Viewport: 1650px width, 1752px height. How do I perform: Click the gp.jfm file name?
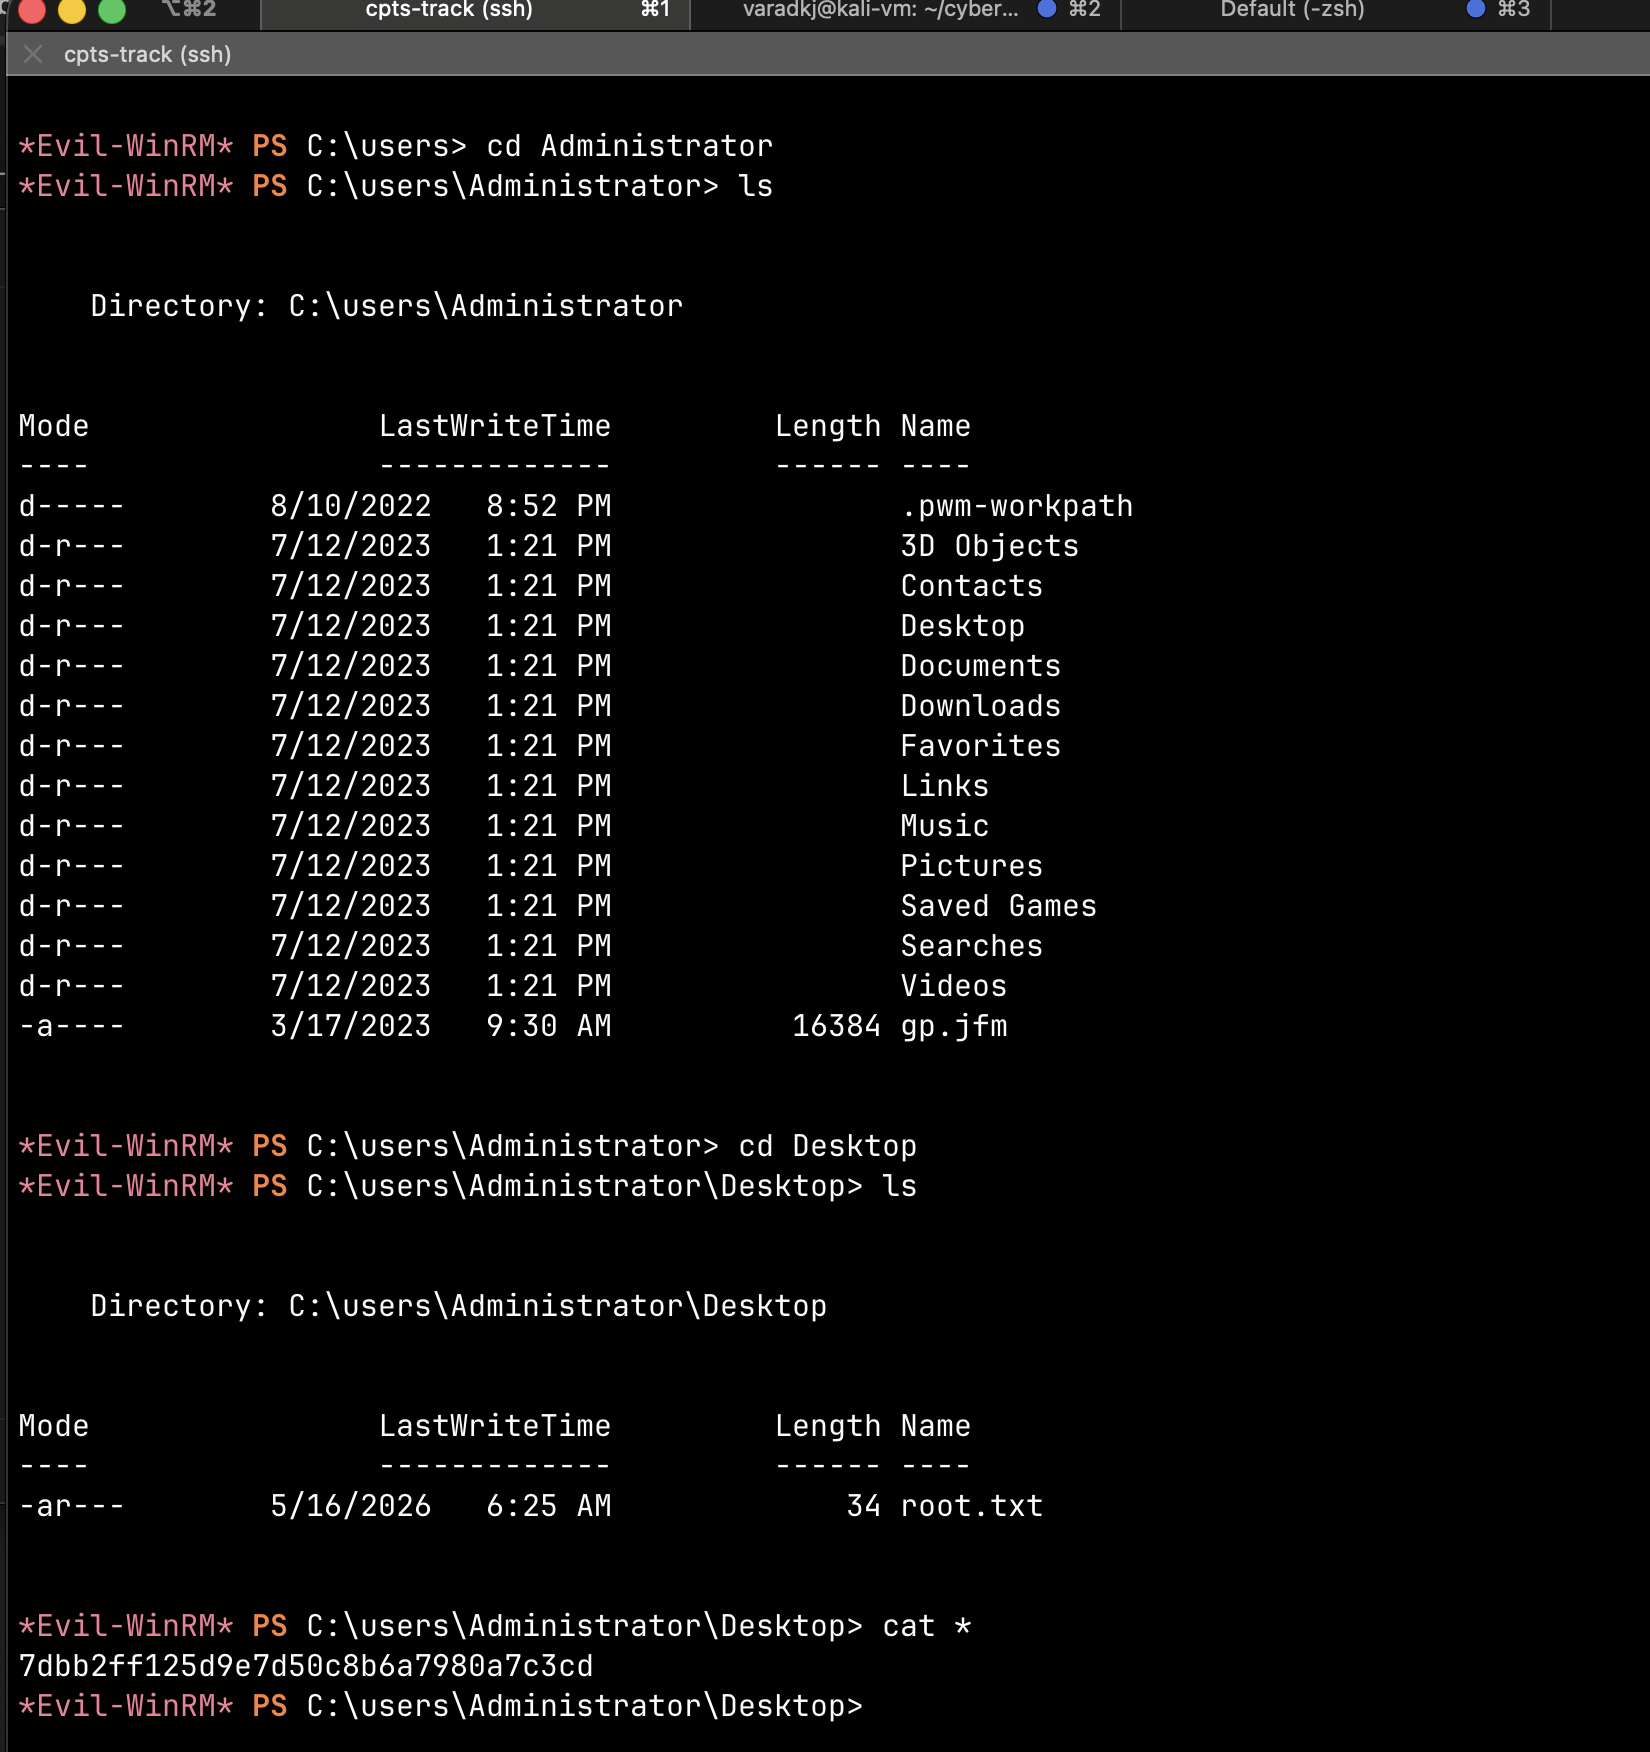[954, 1026]
